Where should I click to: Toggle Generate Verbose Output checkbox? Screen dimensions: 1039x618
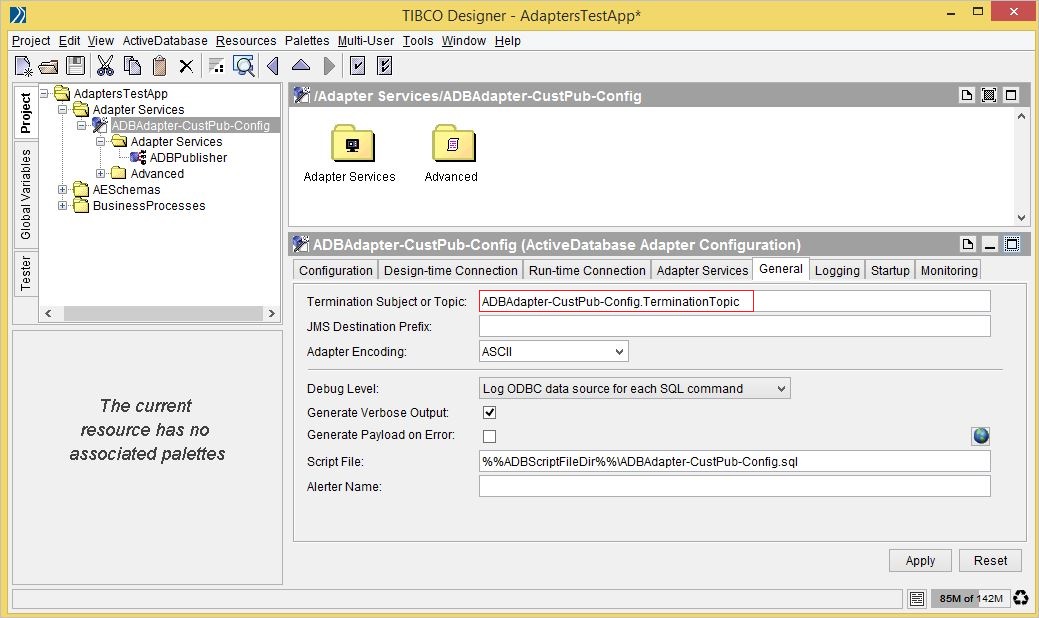[490, 413]
